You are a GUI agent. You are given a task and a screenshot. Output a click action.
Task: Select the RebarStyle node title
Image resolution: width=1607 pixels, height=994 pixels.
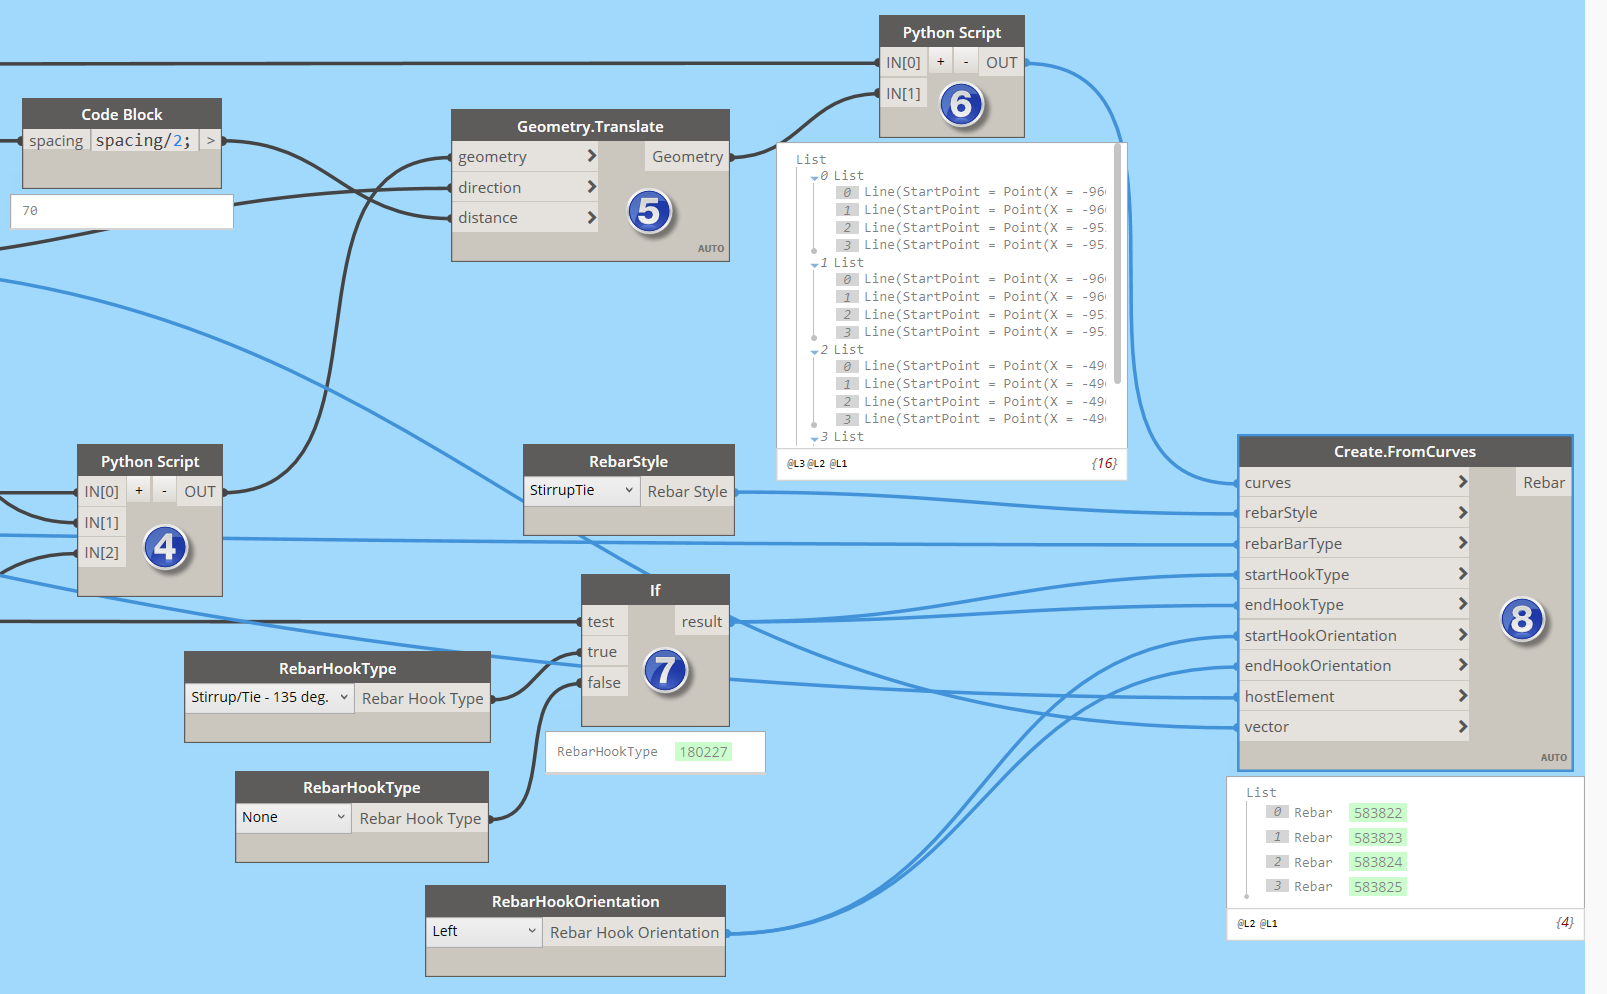click(628, 461)
